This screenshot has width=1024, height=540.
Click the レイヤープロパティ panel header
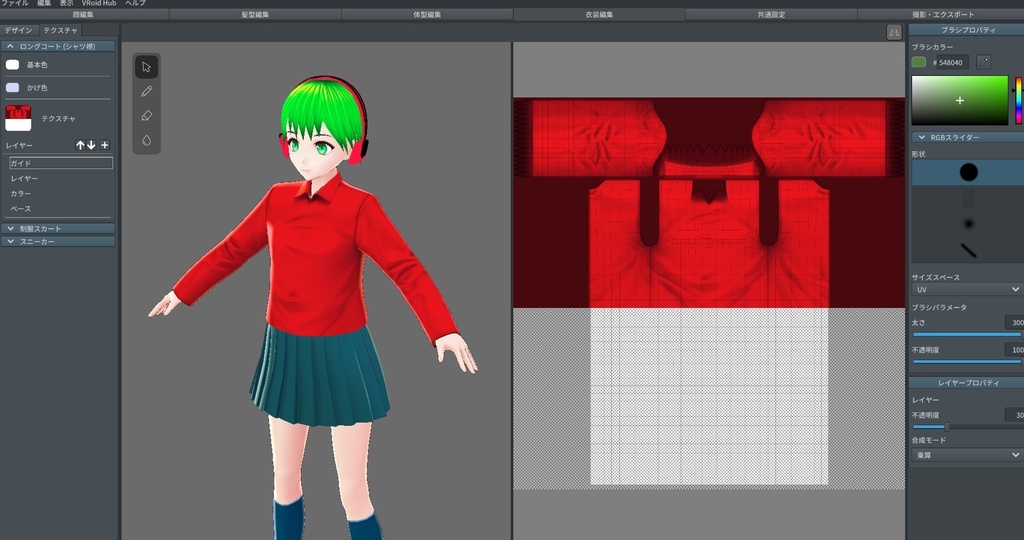967,383
